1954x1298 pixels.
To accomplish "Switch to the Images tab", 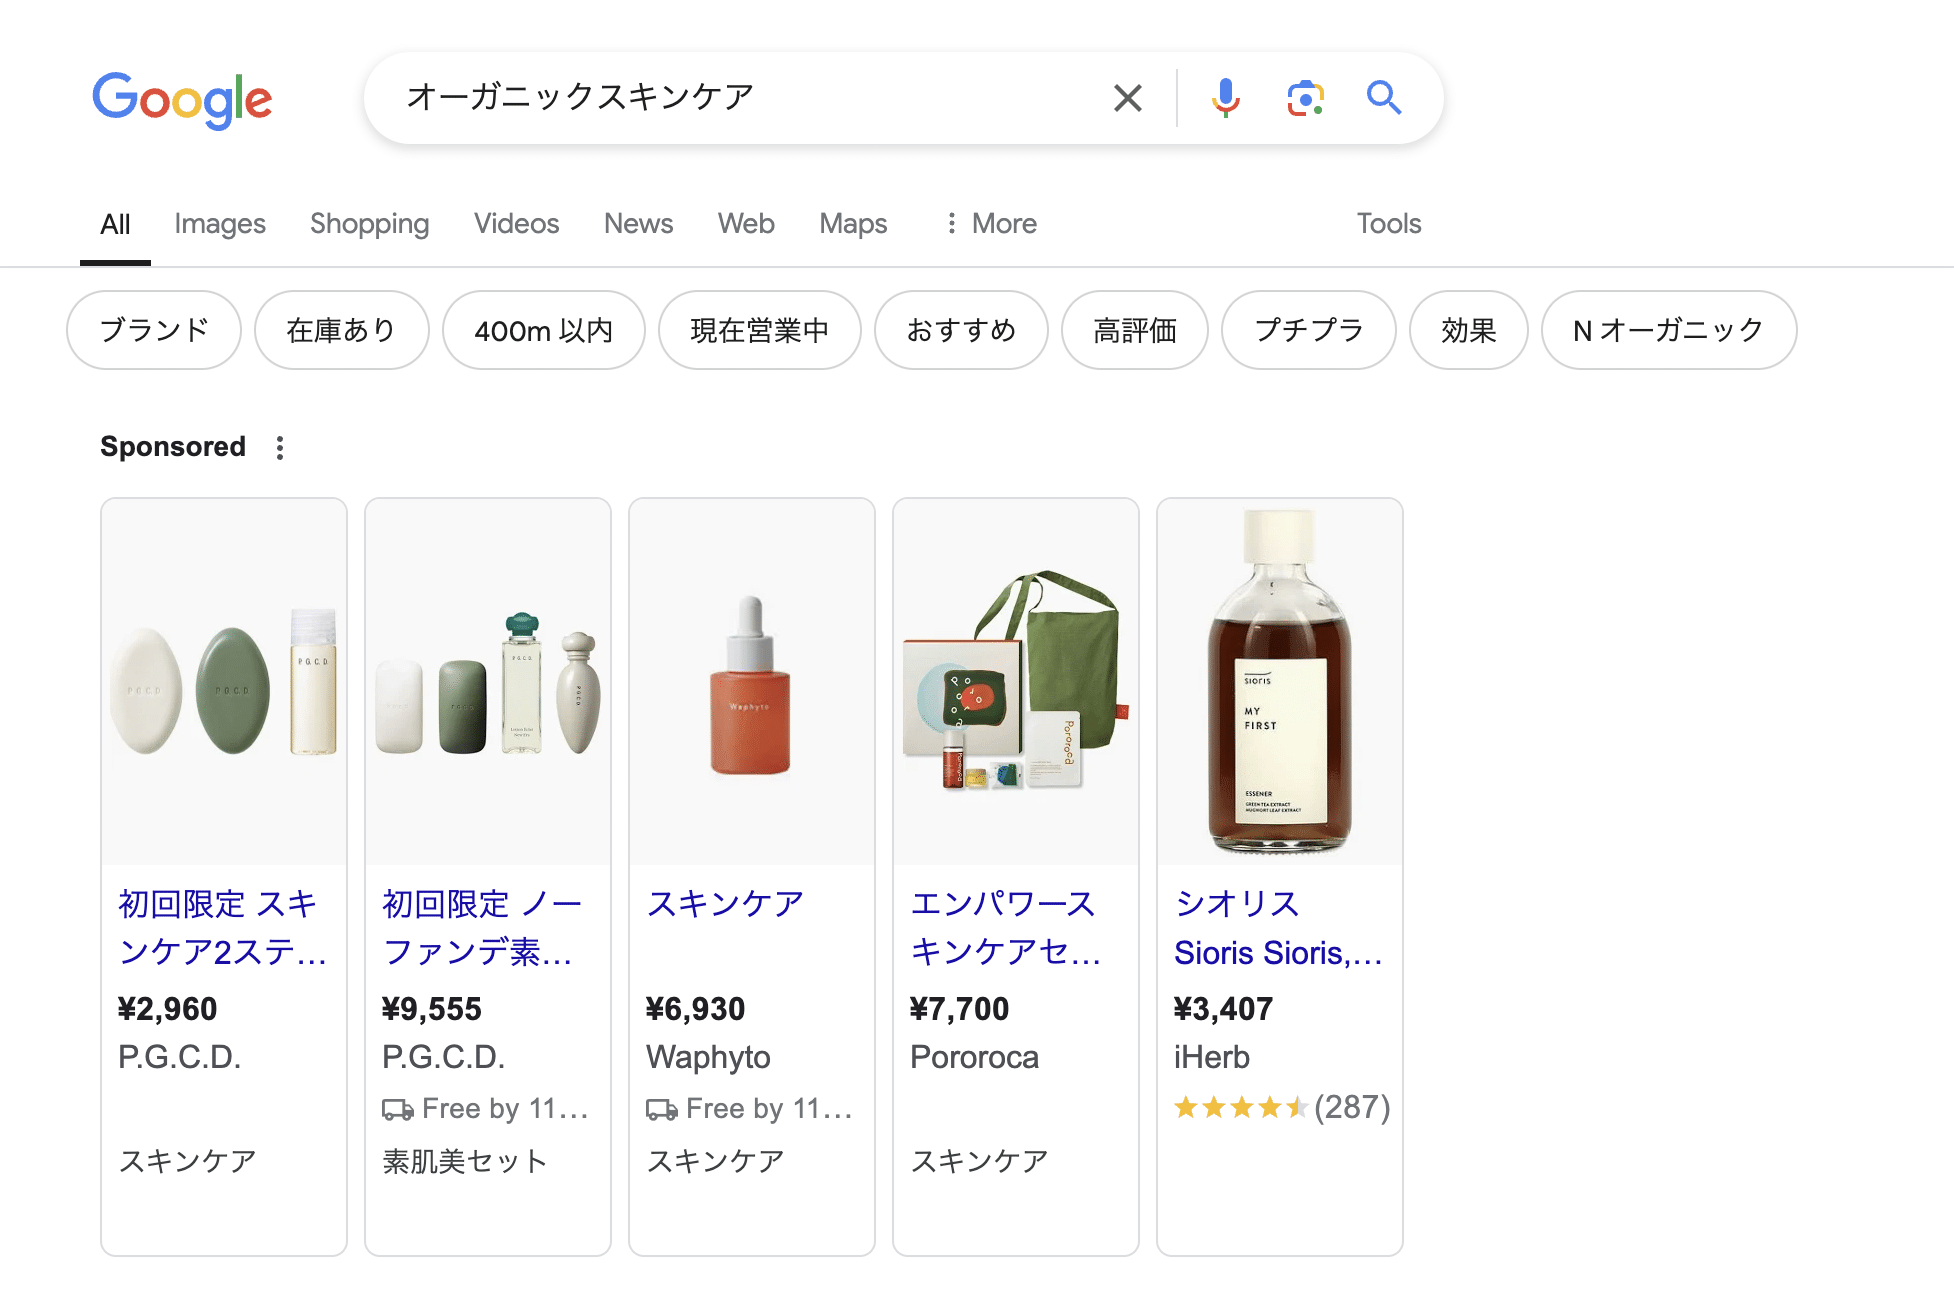I will coord(219,223).
